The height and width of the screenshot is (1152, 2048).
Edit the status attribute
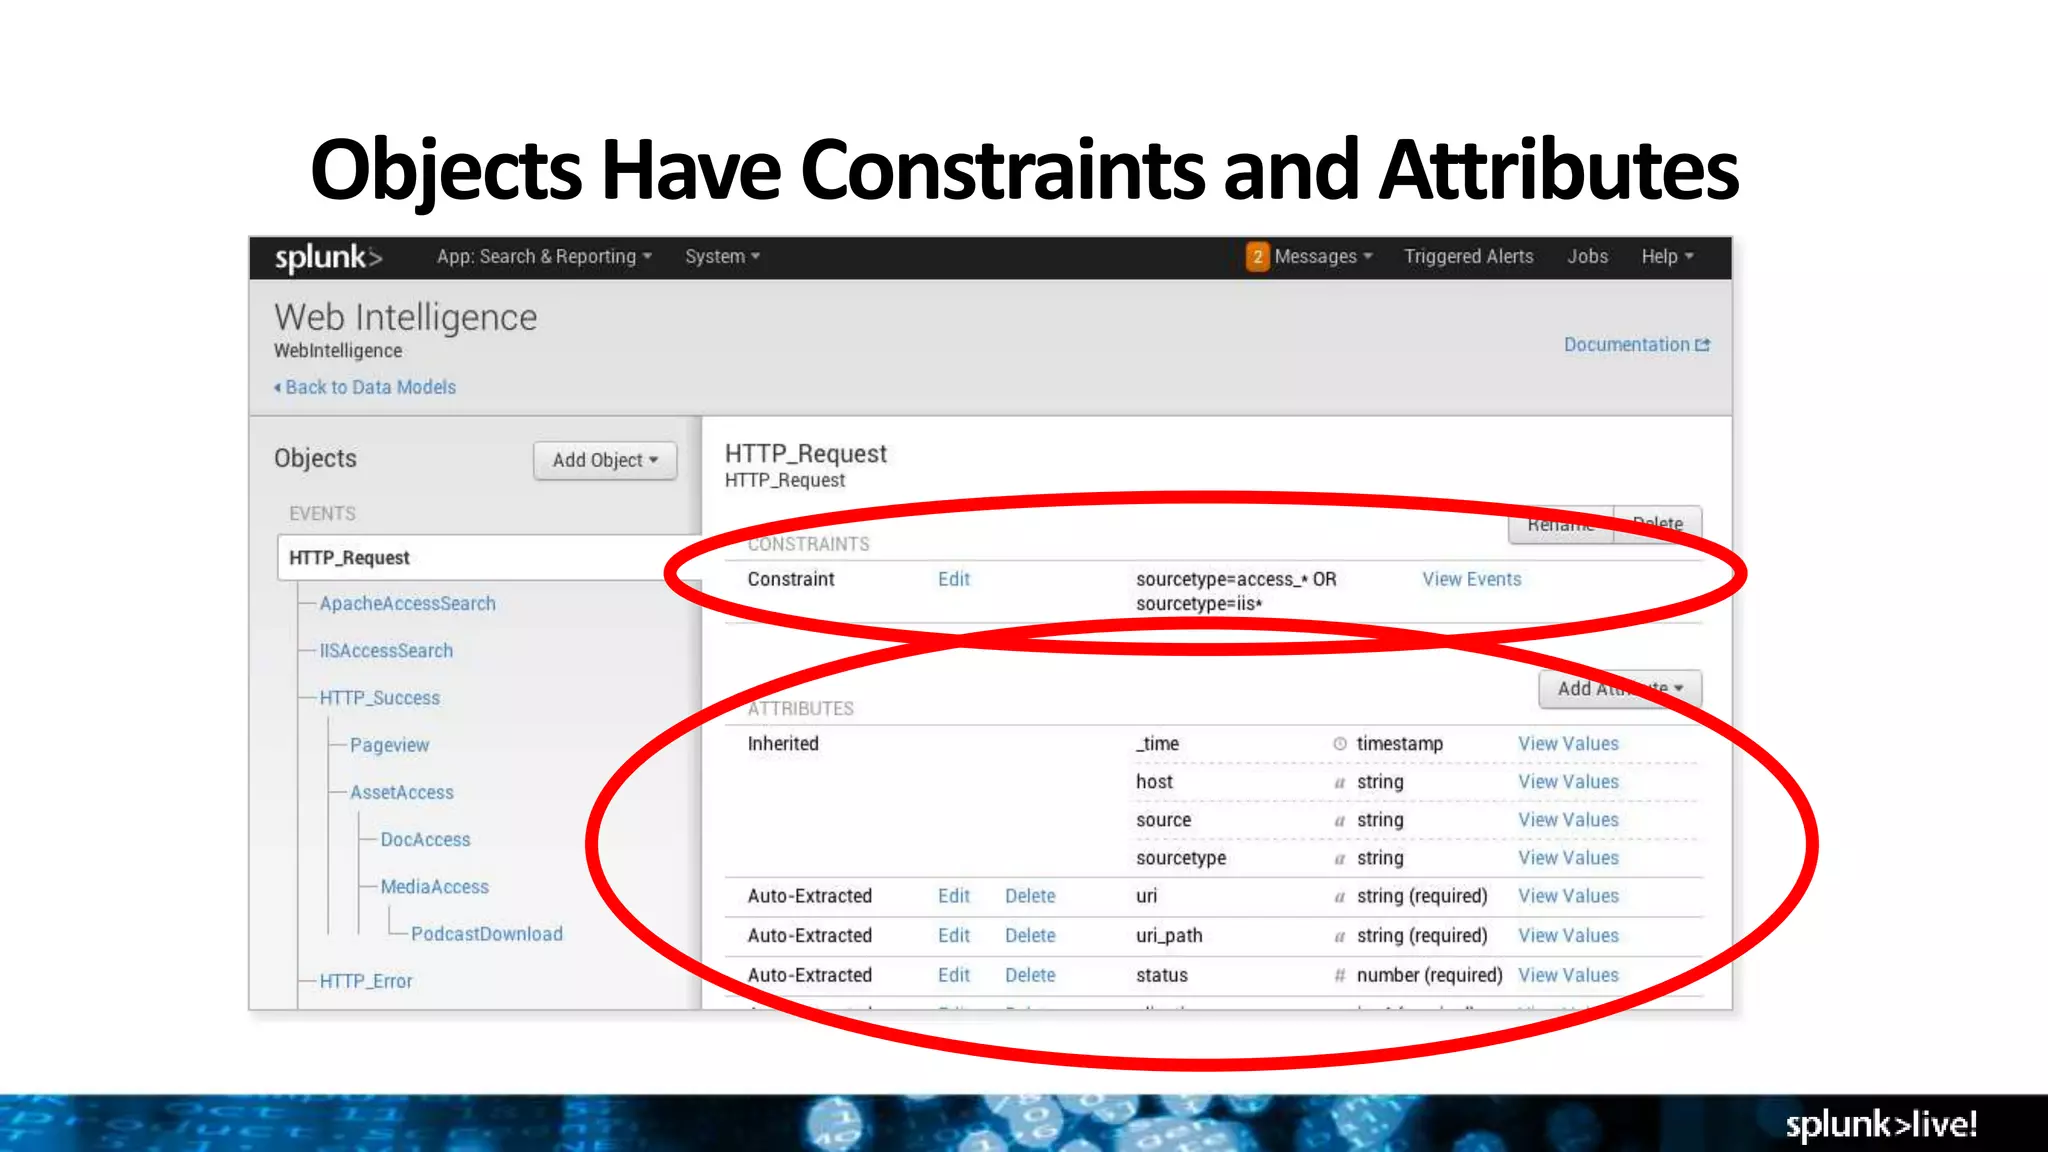coord(953,975)
